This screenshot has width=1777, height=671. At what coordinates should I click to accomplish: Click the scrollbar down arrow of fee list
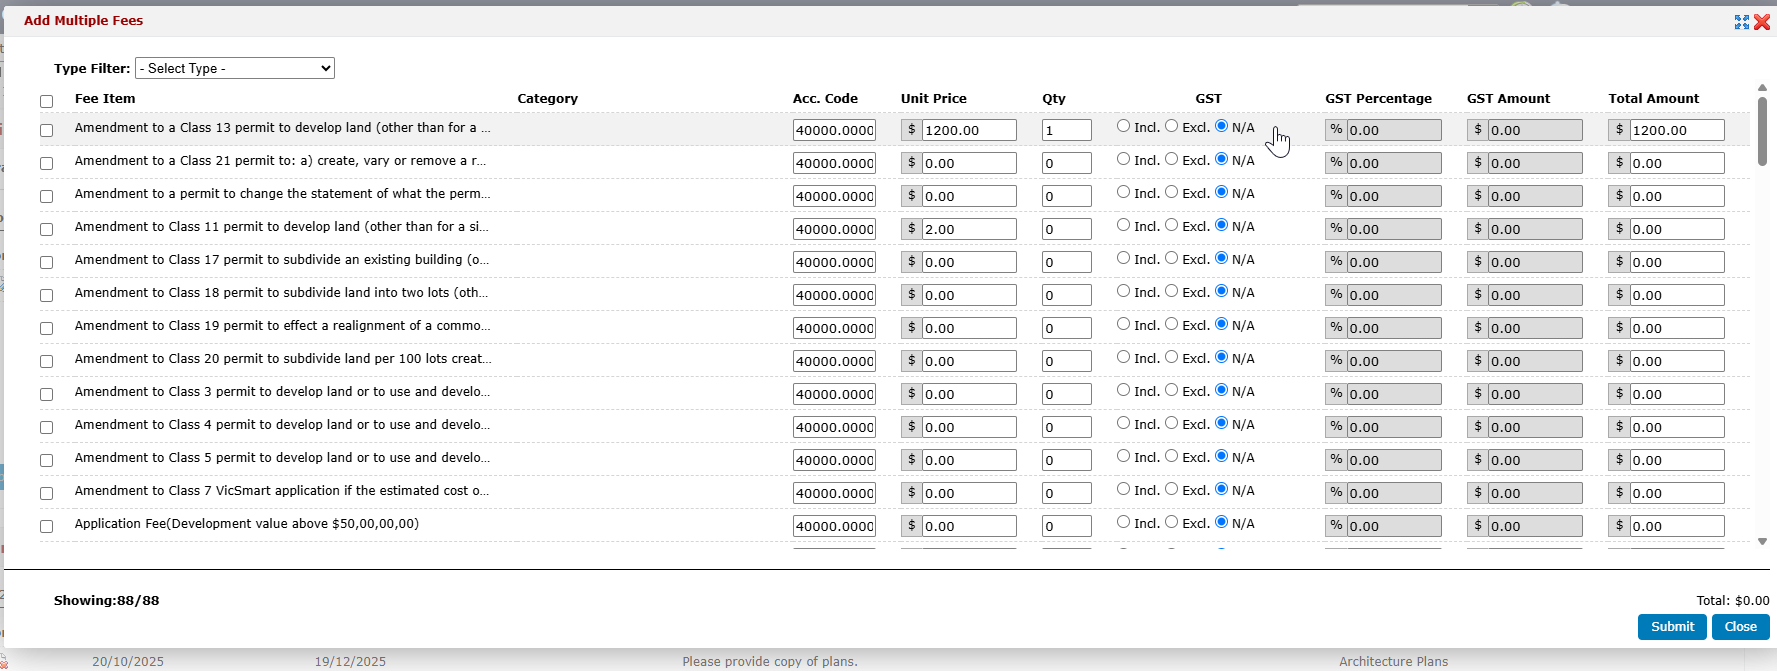[x=1762, y=541]
